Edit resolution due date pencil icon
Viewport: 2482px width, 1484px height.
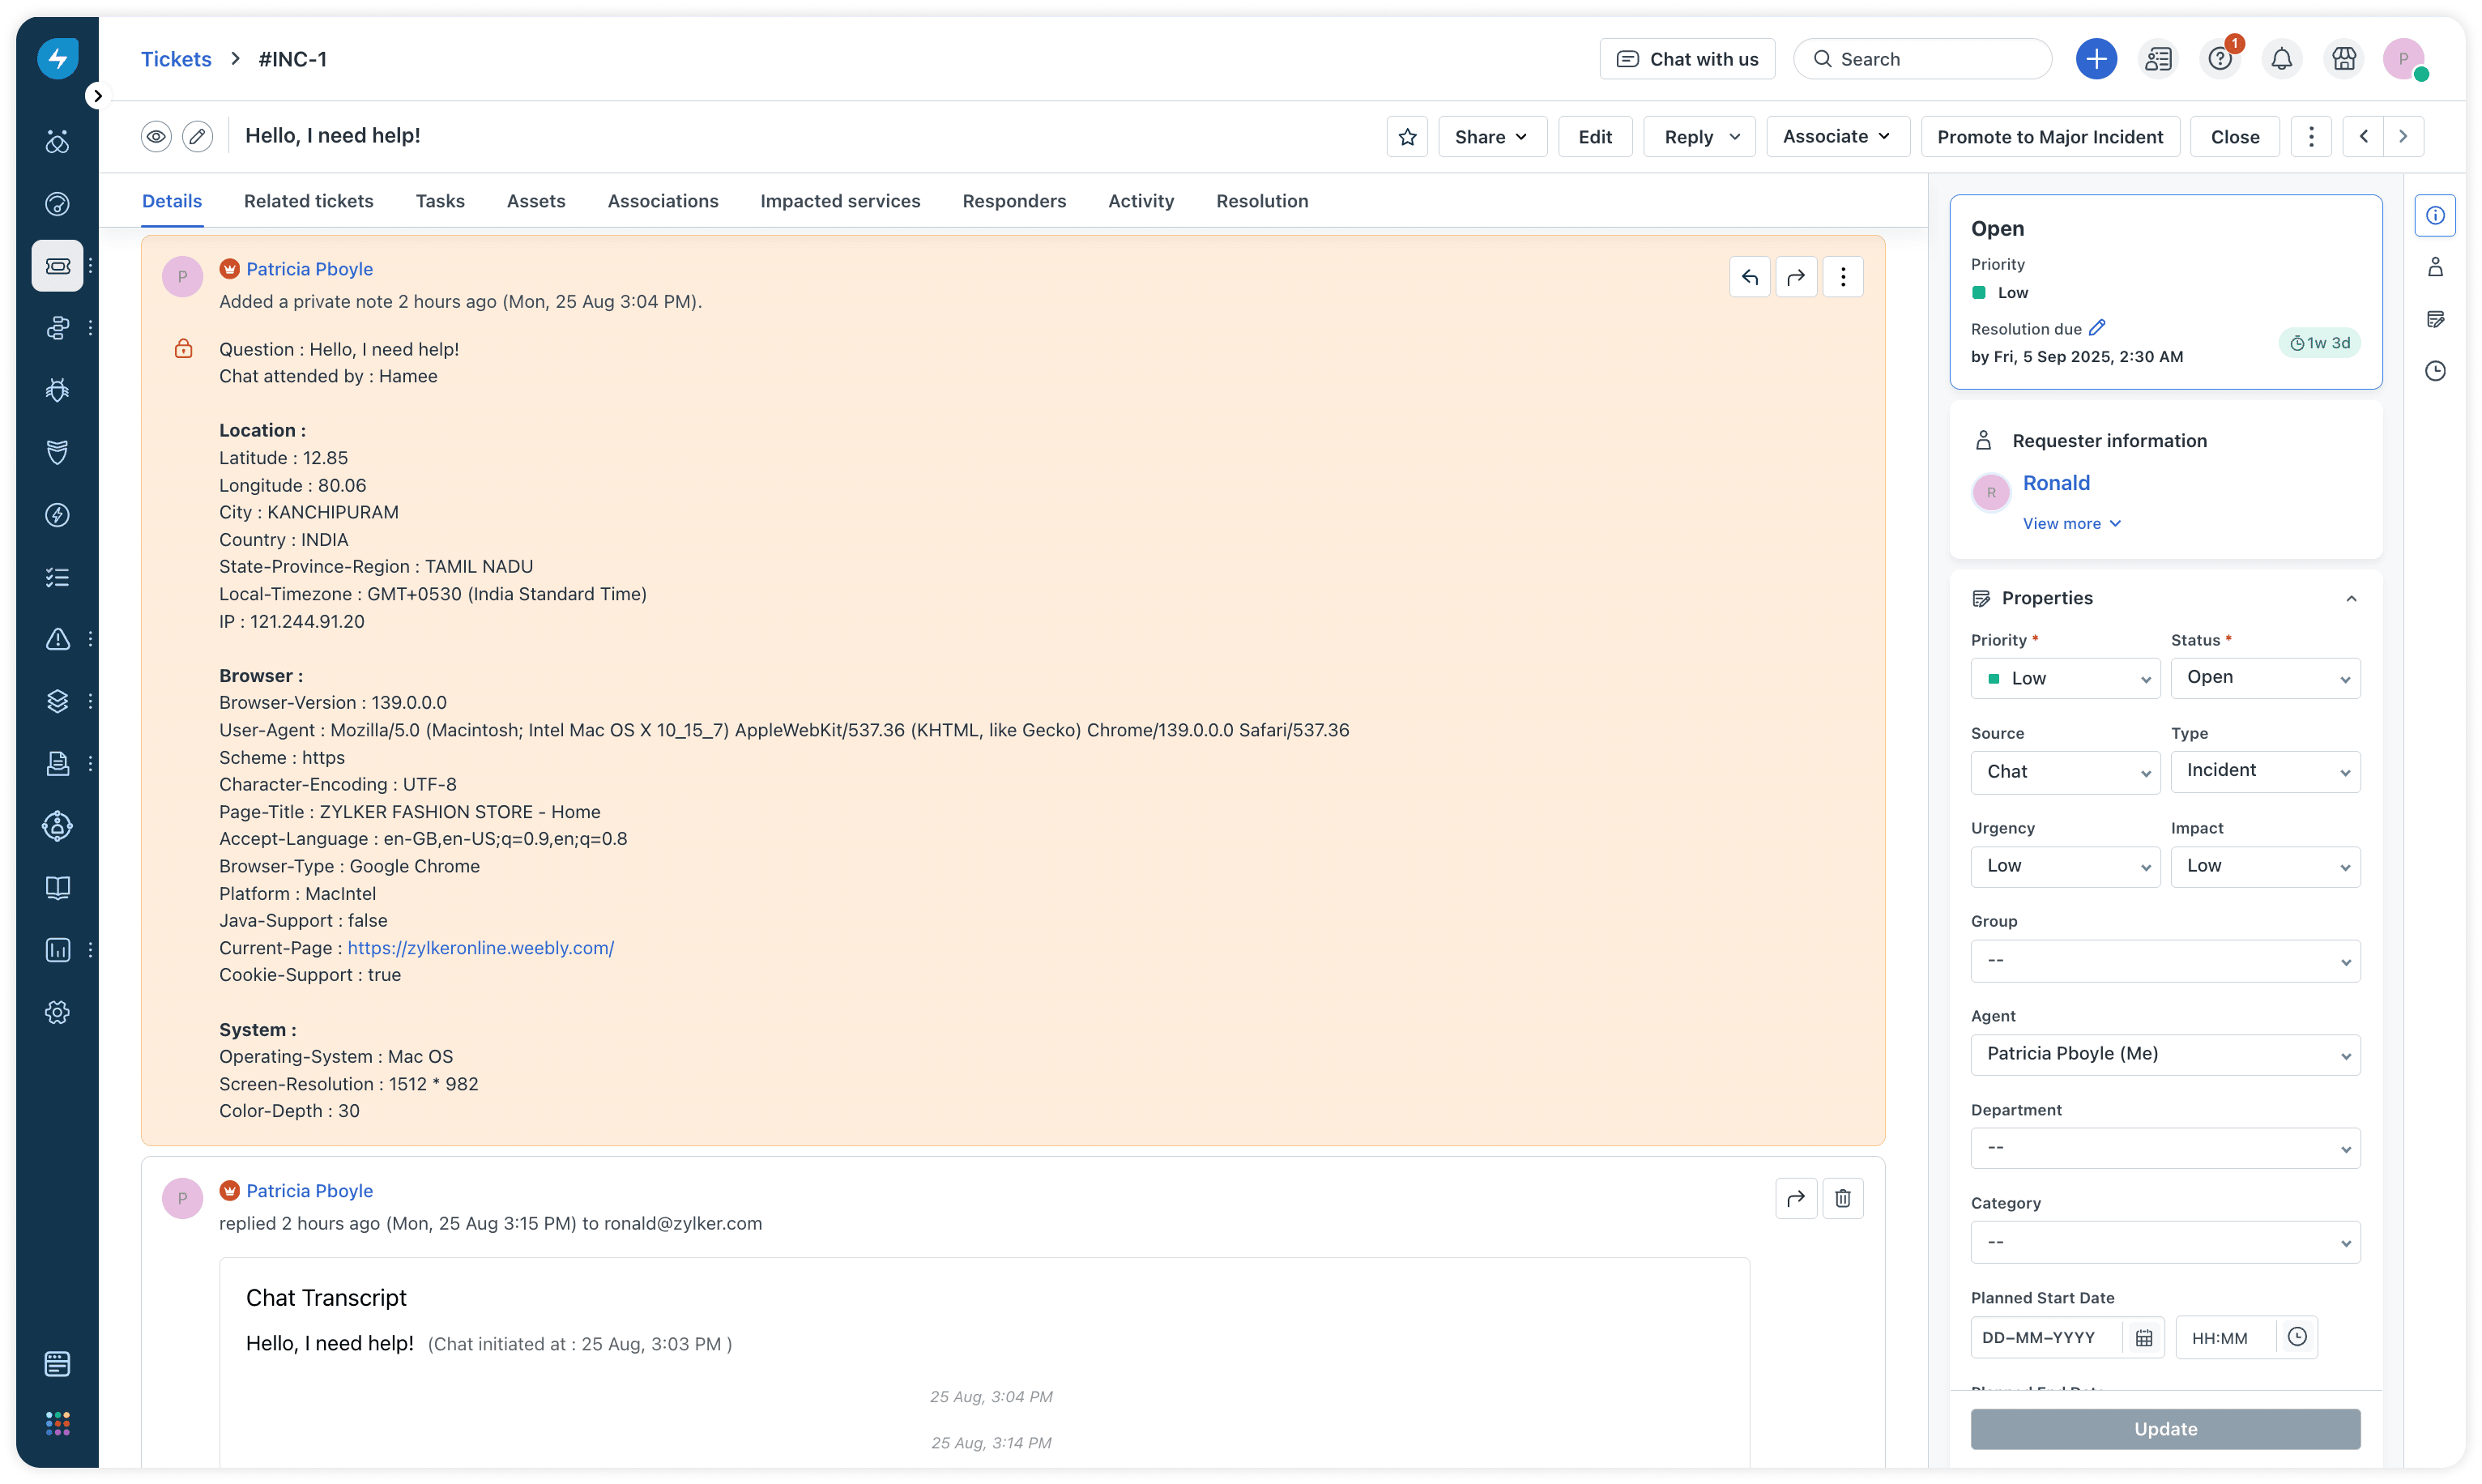click(x=2098, y=328)
